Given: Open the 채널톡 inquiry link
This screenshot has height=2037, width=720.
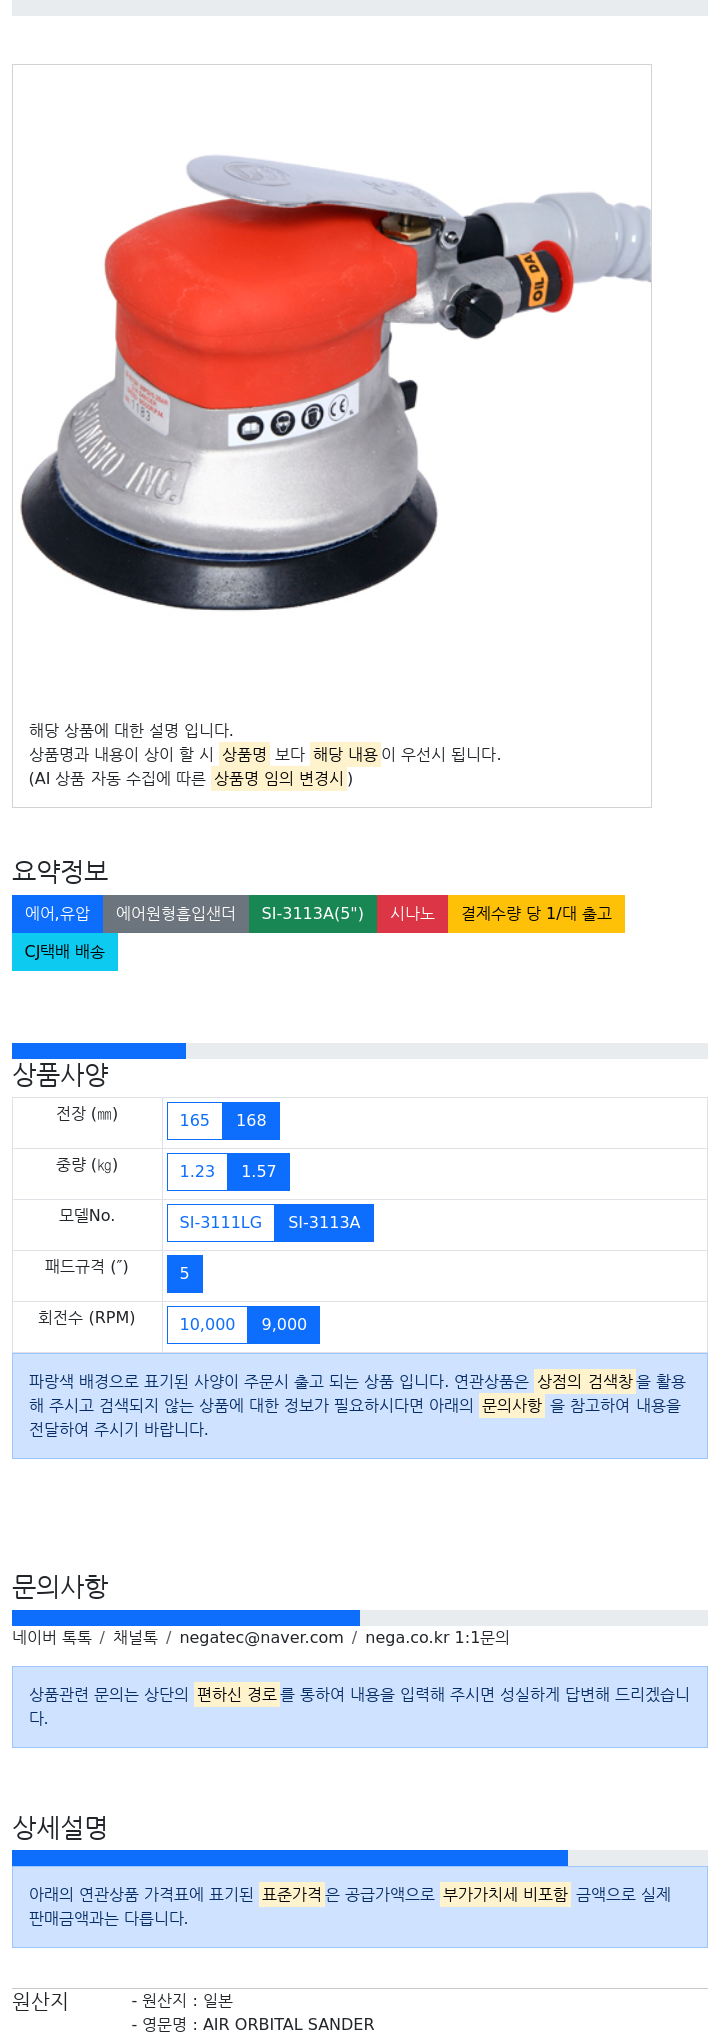Looking at the screenshot, I should coord(135,1638).
